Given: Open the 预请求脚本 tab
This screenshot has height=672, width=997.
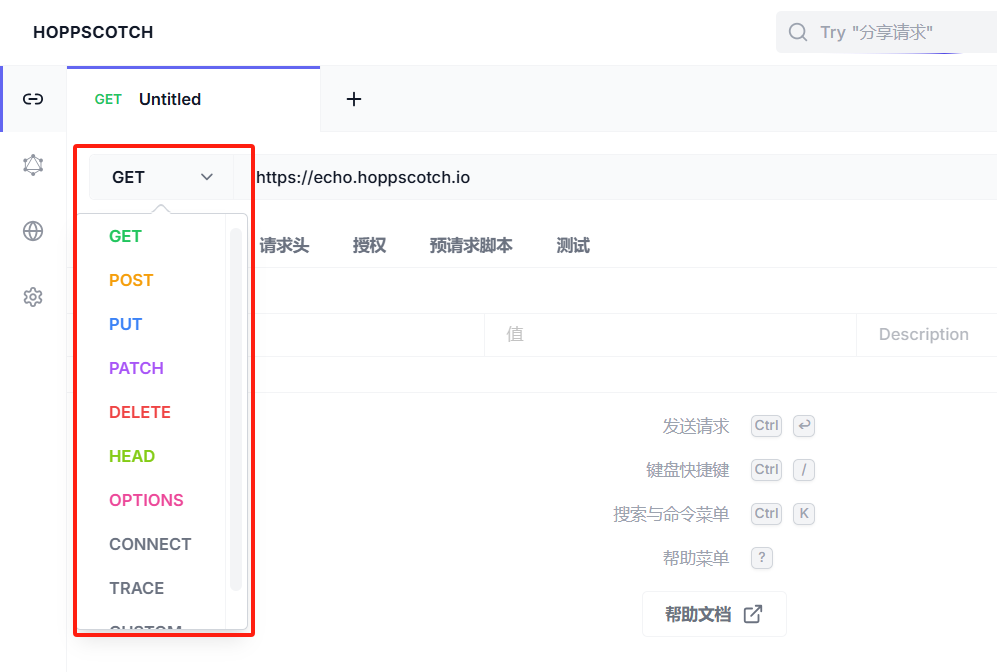Looking at the screenshot, I should 471,245.
